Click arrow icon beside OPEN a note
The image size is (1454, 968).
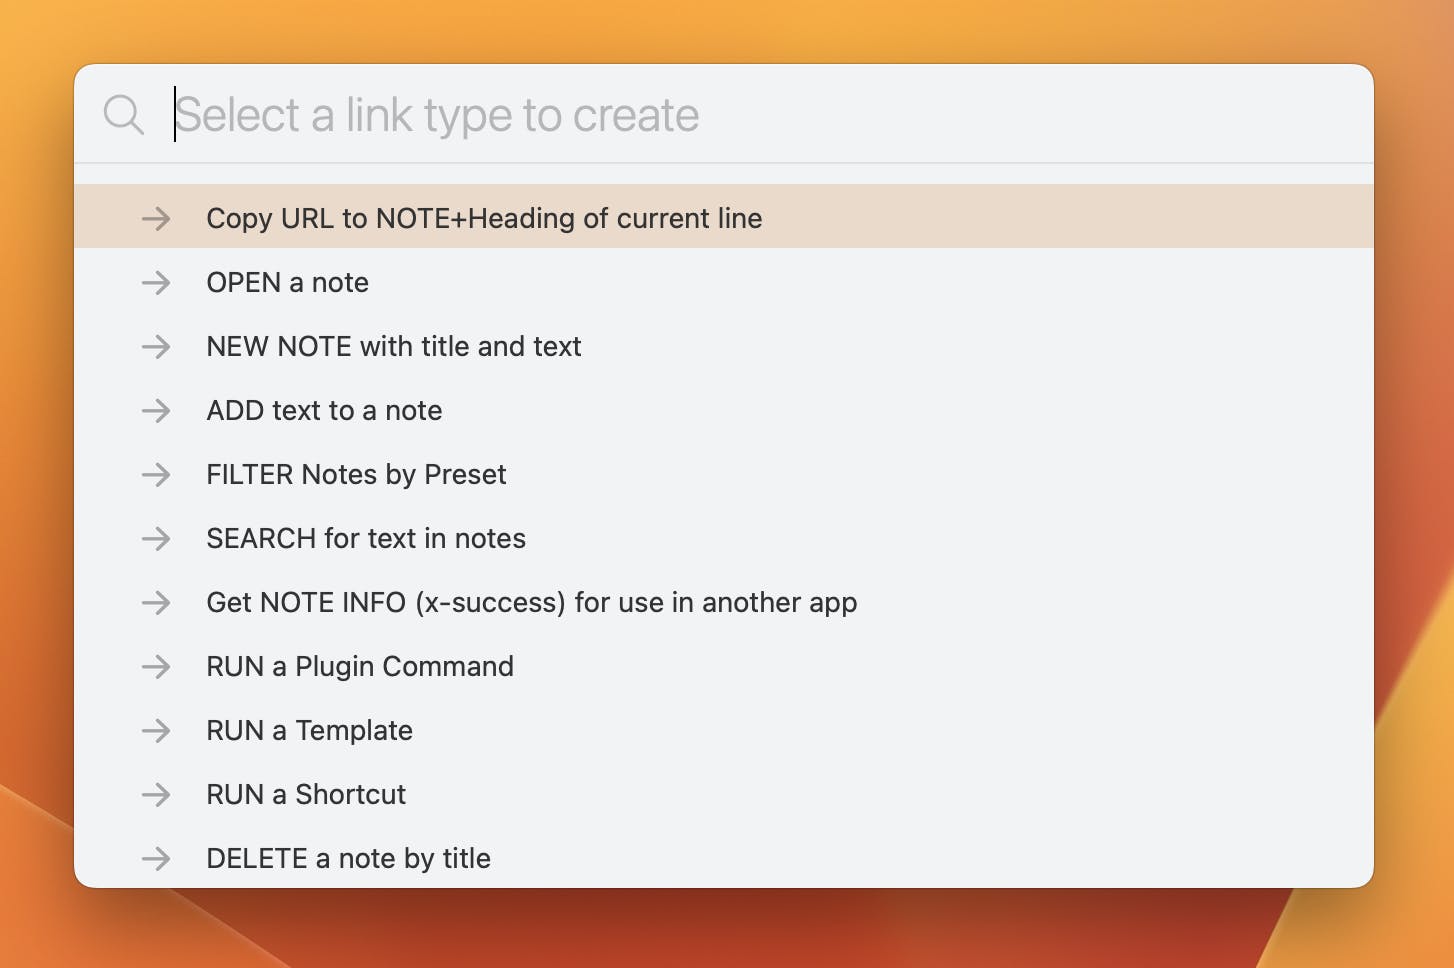(x=156, y=282)
